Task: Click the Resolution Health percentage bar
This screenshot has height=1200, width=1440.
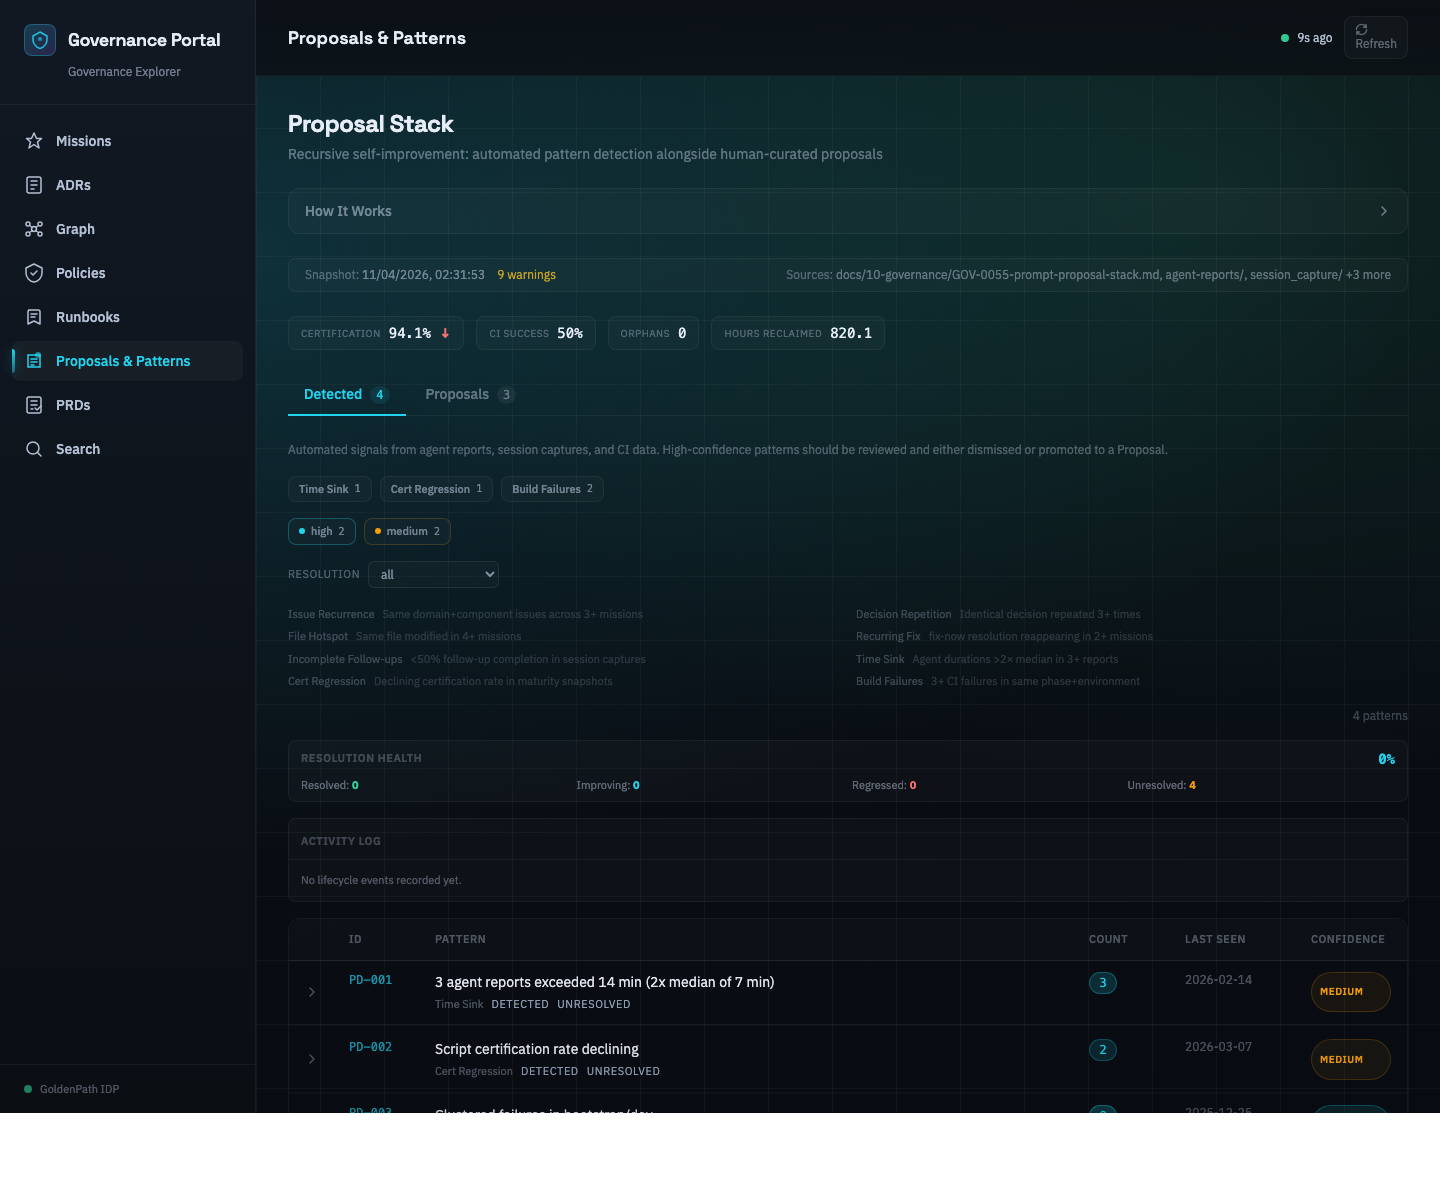Action: pos(1386,758)
